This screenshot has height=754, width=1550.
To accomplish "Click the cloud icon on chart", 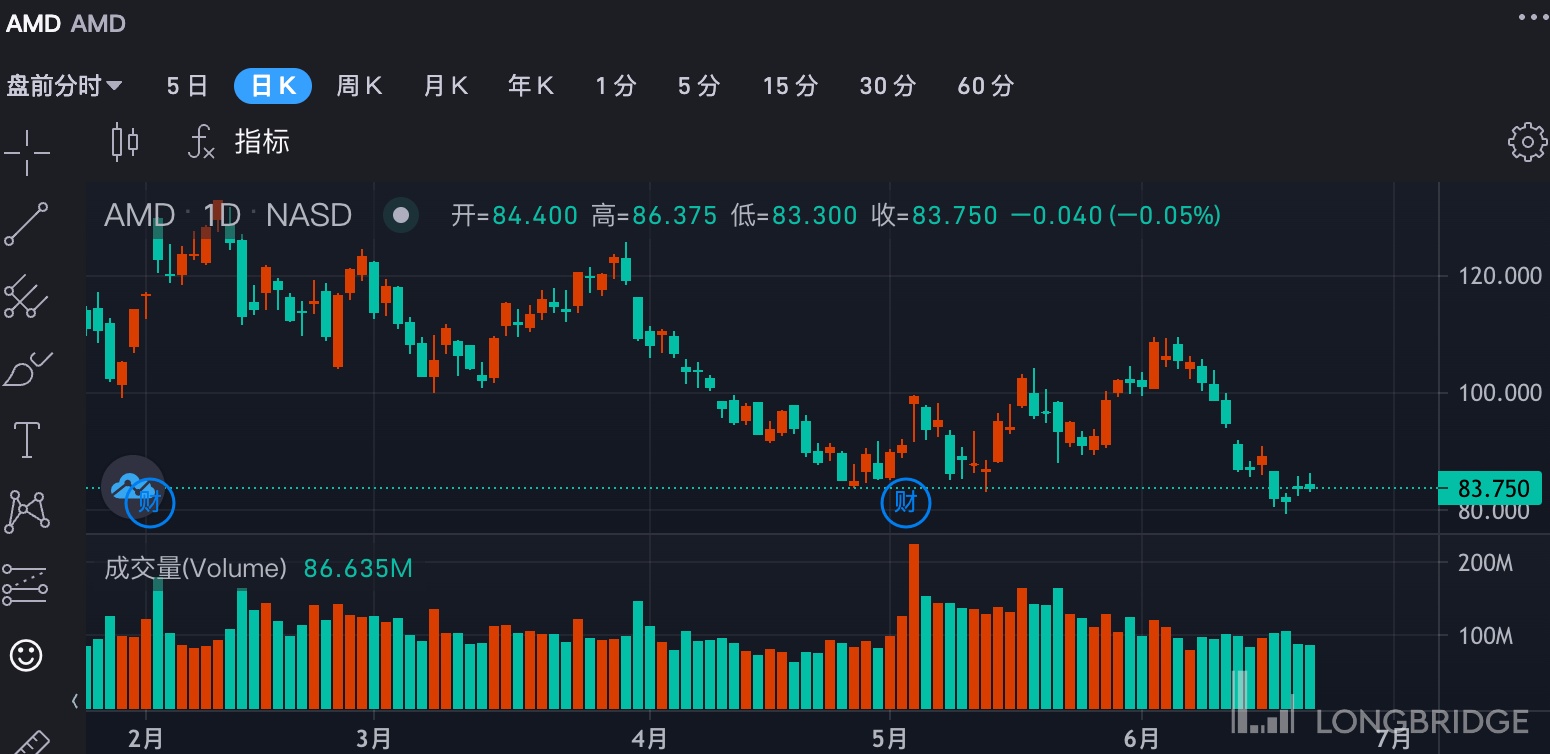I will coord(131,486).
